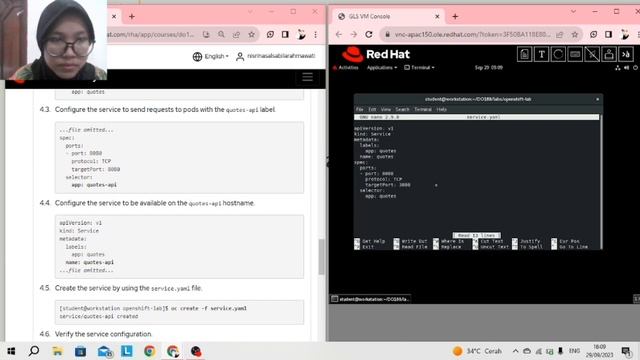Image resolution: width=640 pixels, height=360 pixels.
Task: Open File Explorer from the taskbar
Action: click(x=58, y=351)
